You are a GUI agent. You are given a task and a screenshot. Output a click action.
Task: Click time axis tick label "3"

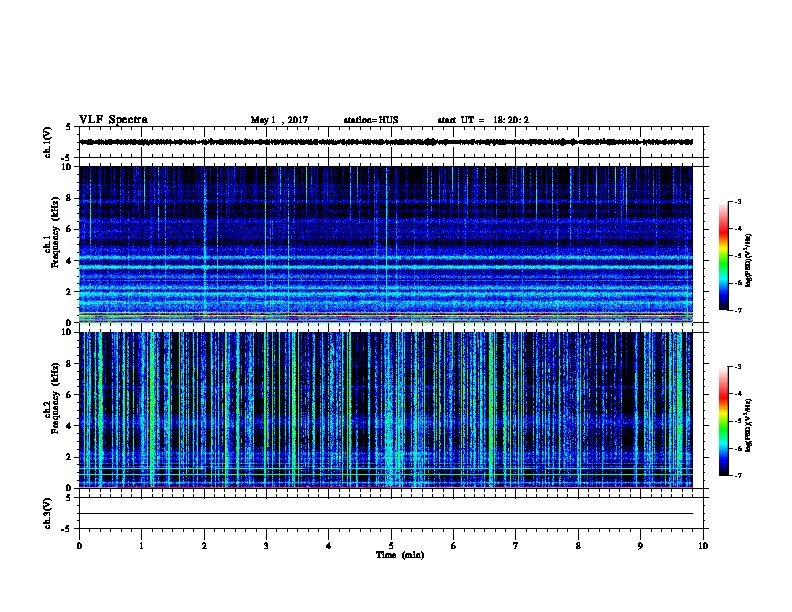(x=266, y=546)
